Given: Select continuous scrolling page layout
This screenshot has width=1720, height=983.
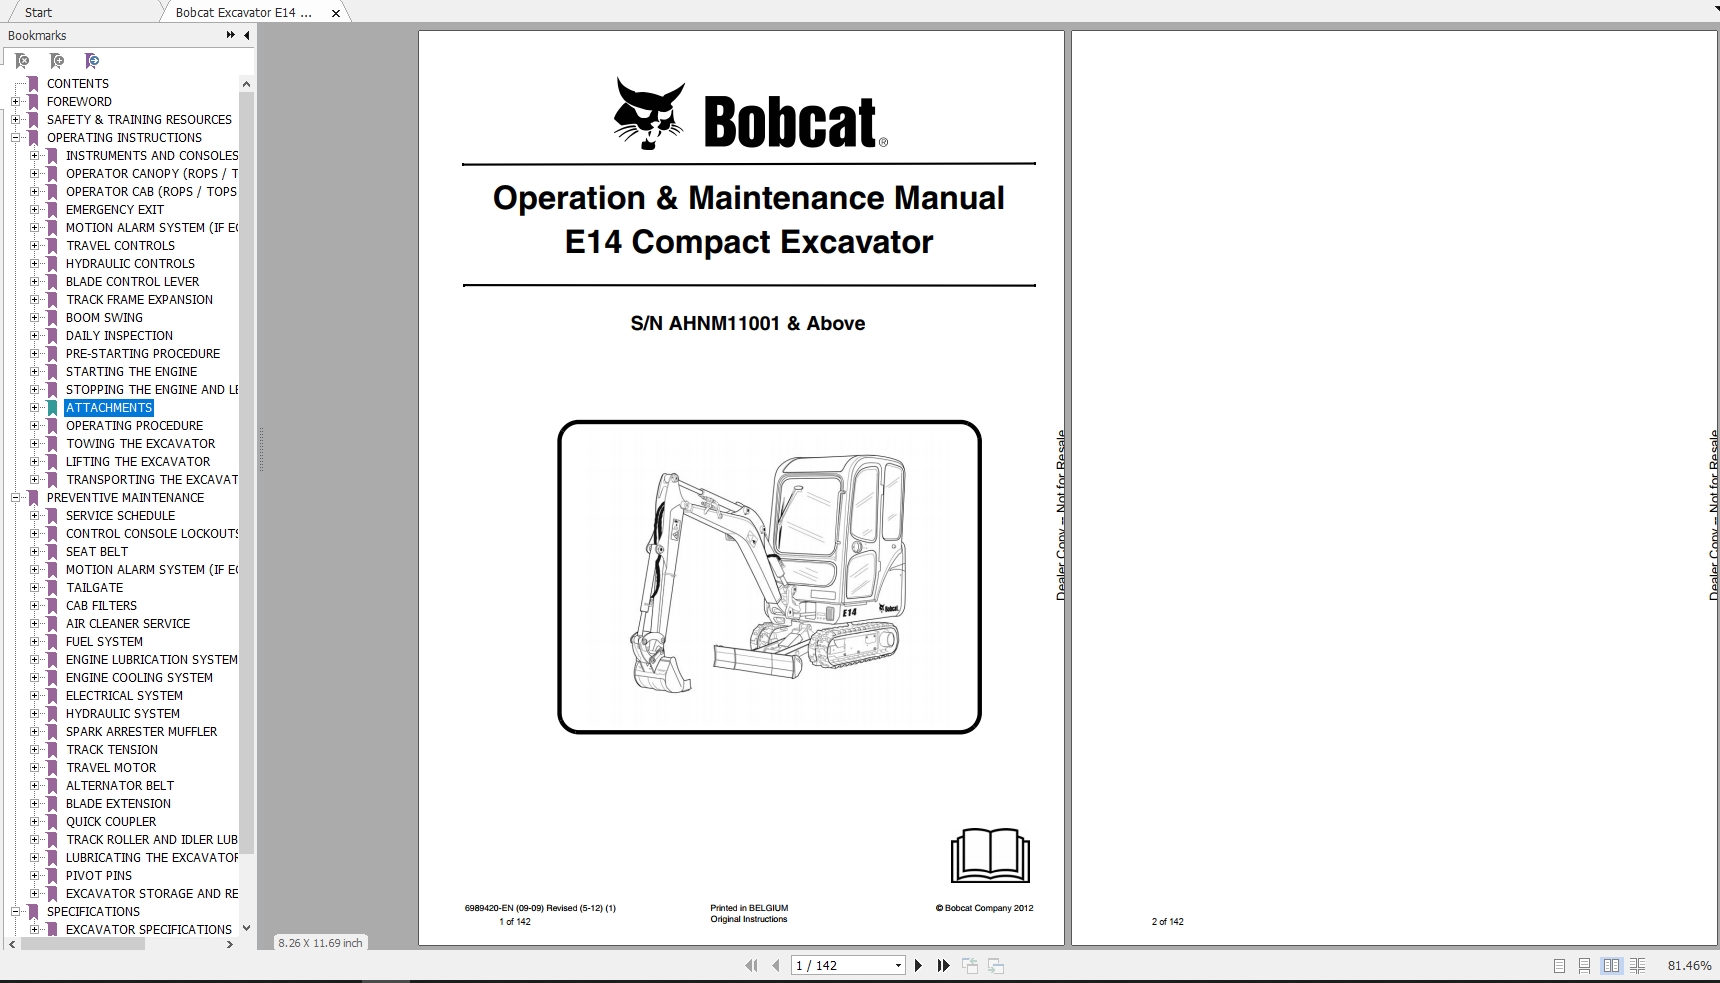Looking at the screenshot, I should click(x=1584, y=966).
